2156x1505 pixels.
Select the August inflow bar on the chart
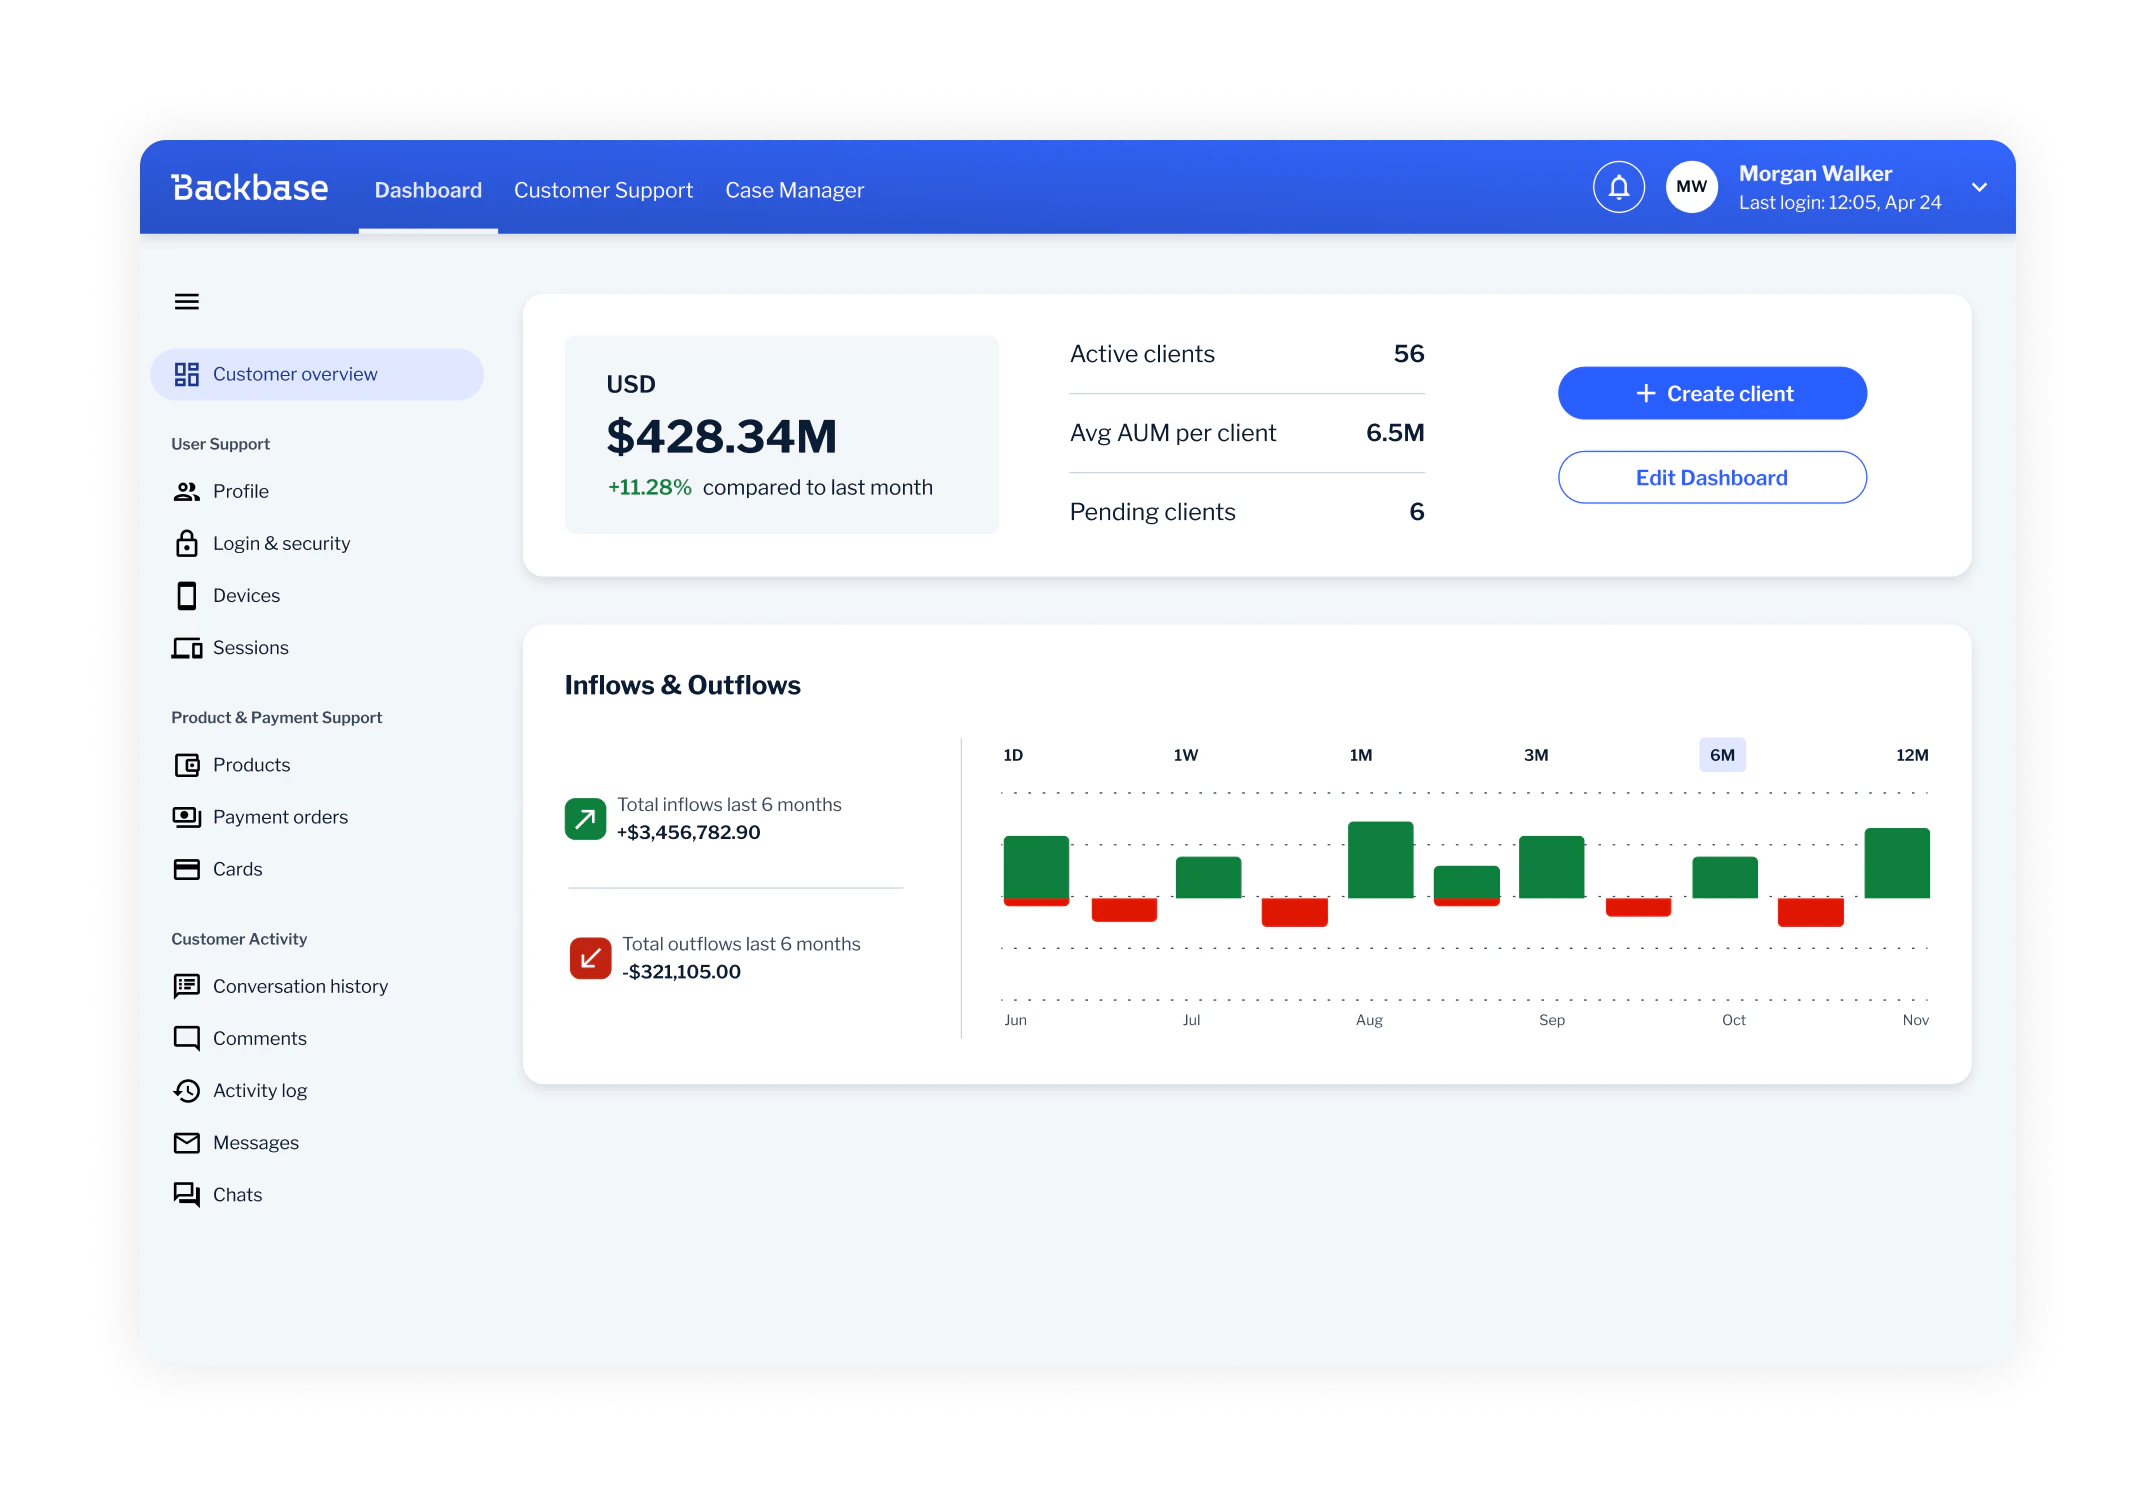click(x=1380, y=858)
